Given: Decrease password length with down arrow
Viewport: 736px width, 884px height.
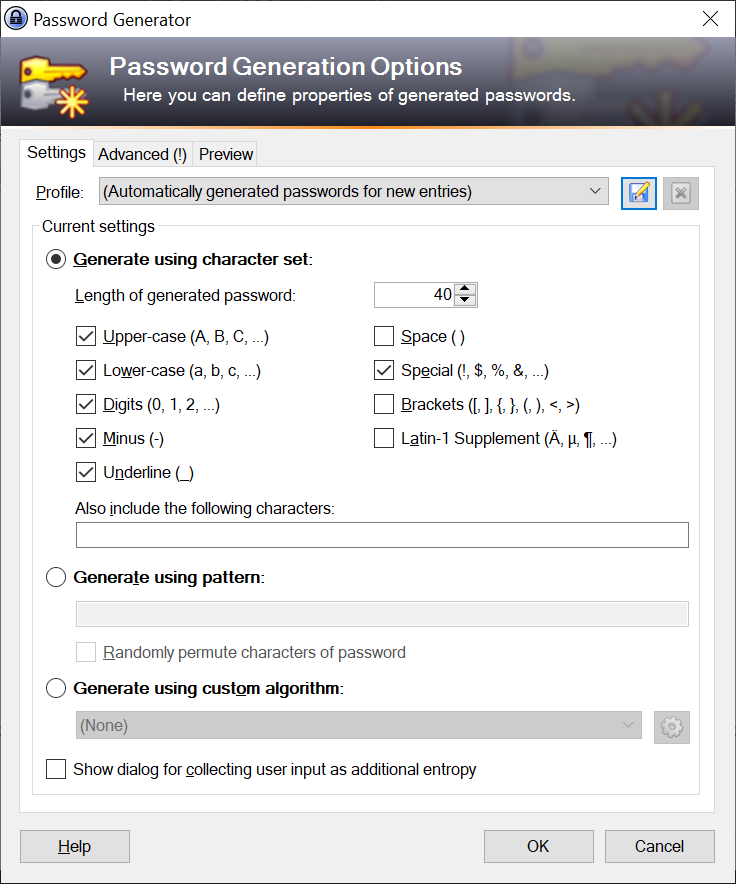Looking at the screenshot, I should pyautogui.click(x=465, y=300).
